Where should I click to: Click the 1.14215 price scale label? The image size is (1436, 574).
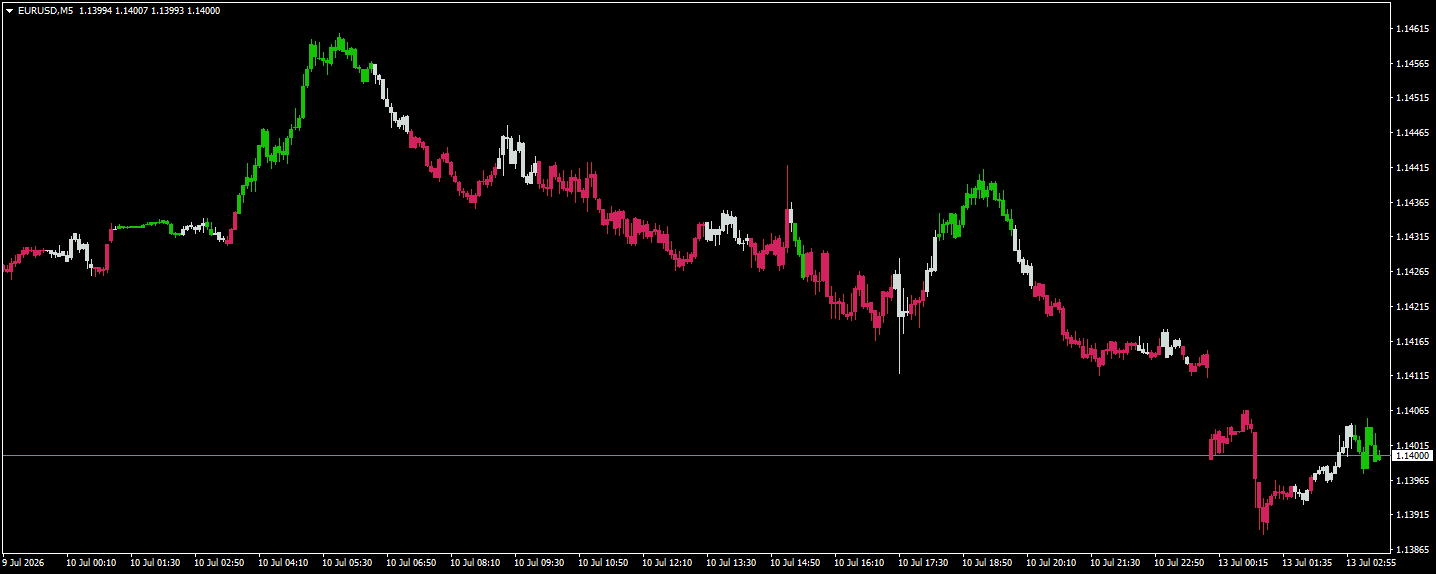tap(1410, 307)
